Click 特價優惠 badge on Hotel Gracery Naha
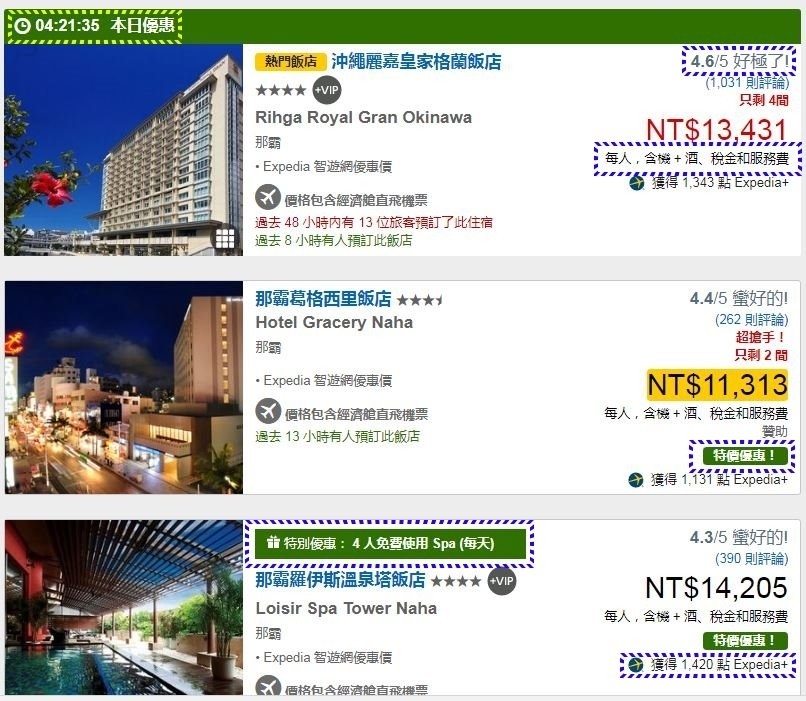Viewport: 806px width, 701px height. point(745,455)
